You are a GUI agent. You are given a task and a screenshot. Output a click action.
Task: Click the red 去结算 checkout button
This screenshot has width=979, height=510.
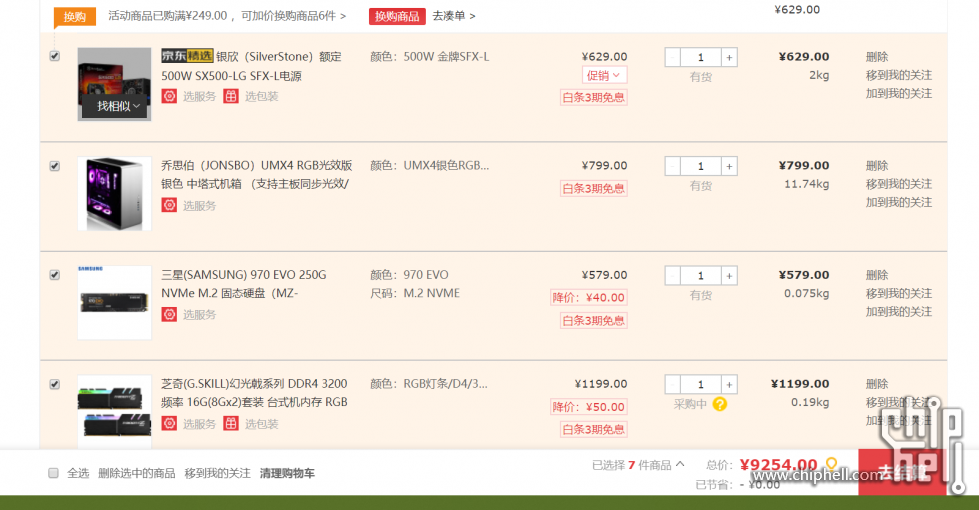pos(902,473)
